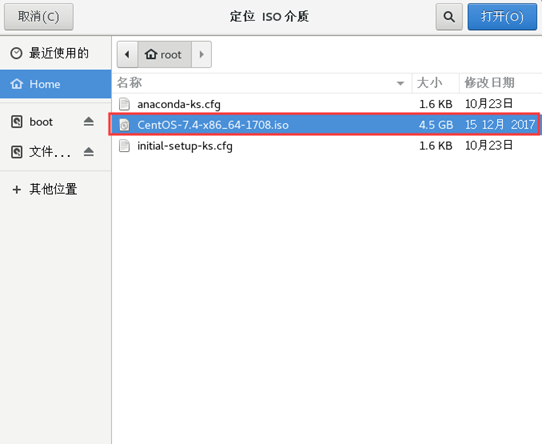Click the CentOS ISO file icon
This screenshot has width=542, height=444.
point(124,125)
